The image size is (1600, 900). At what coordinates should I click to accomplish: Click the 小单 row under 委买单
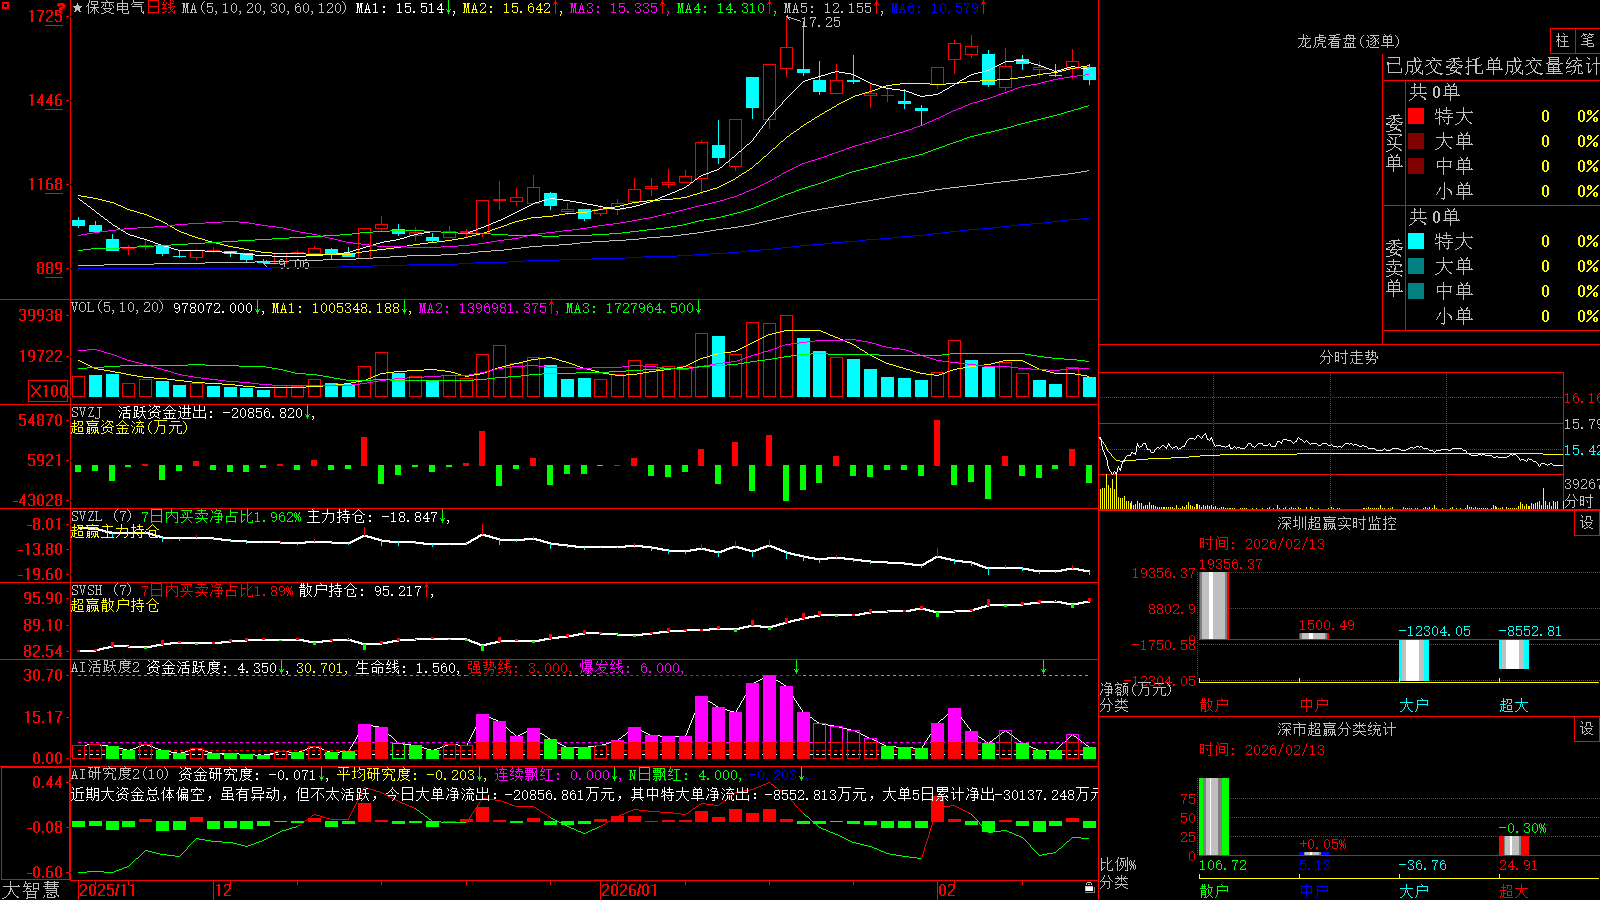1503,191
